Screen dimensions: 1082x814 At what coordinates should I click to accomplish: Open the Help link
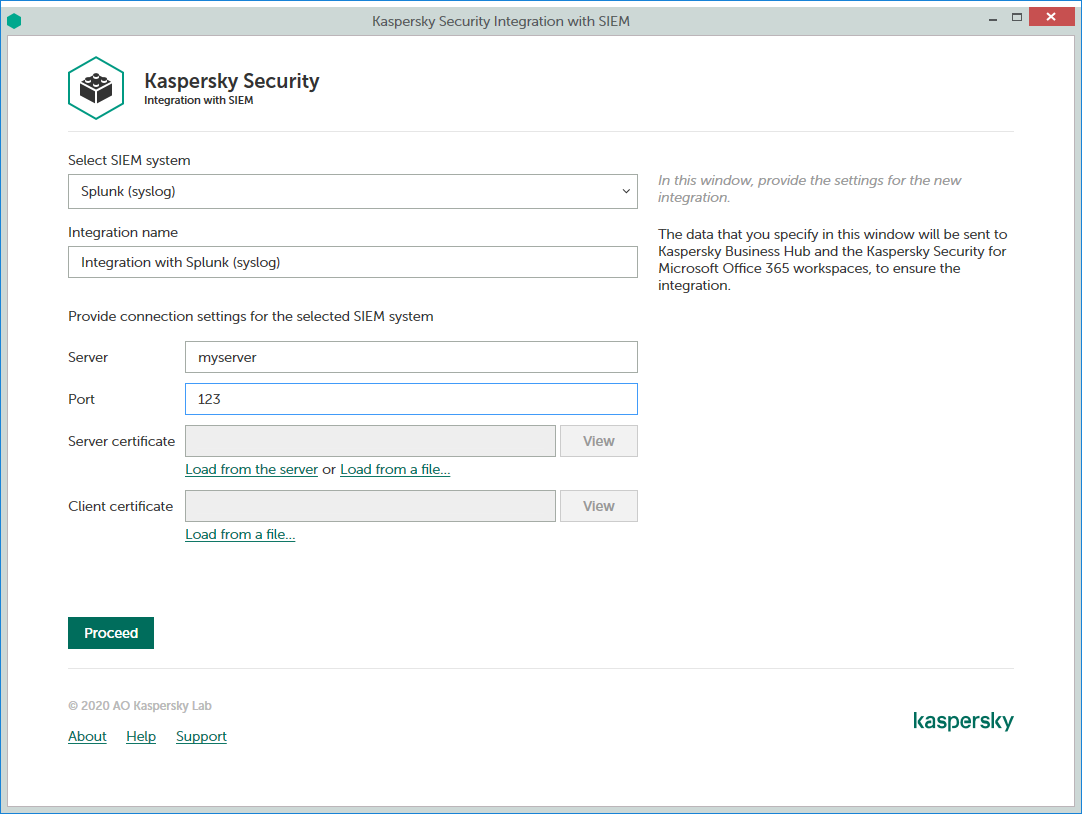coord(141,736)
